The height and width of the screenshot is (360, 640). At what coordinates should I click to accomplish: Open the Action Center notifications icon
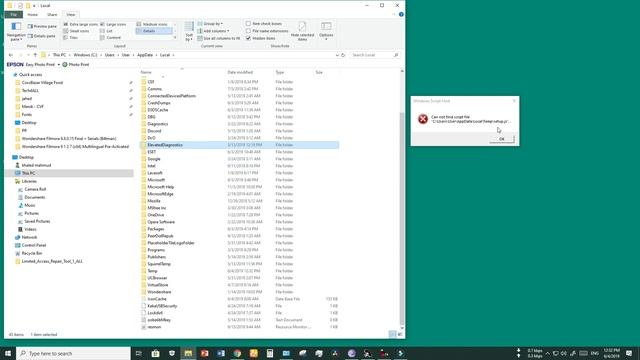(629, 353)
